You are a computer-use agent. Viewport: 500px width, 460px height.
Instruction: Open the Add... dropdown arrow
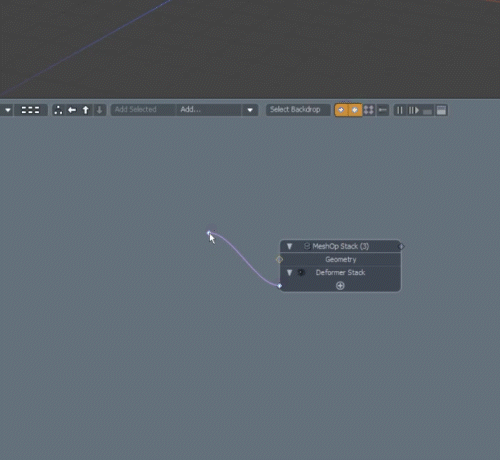(x=250, y=110)
